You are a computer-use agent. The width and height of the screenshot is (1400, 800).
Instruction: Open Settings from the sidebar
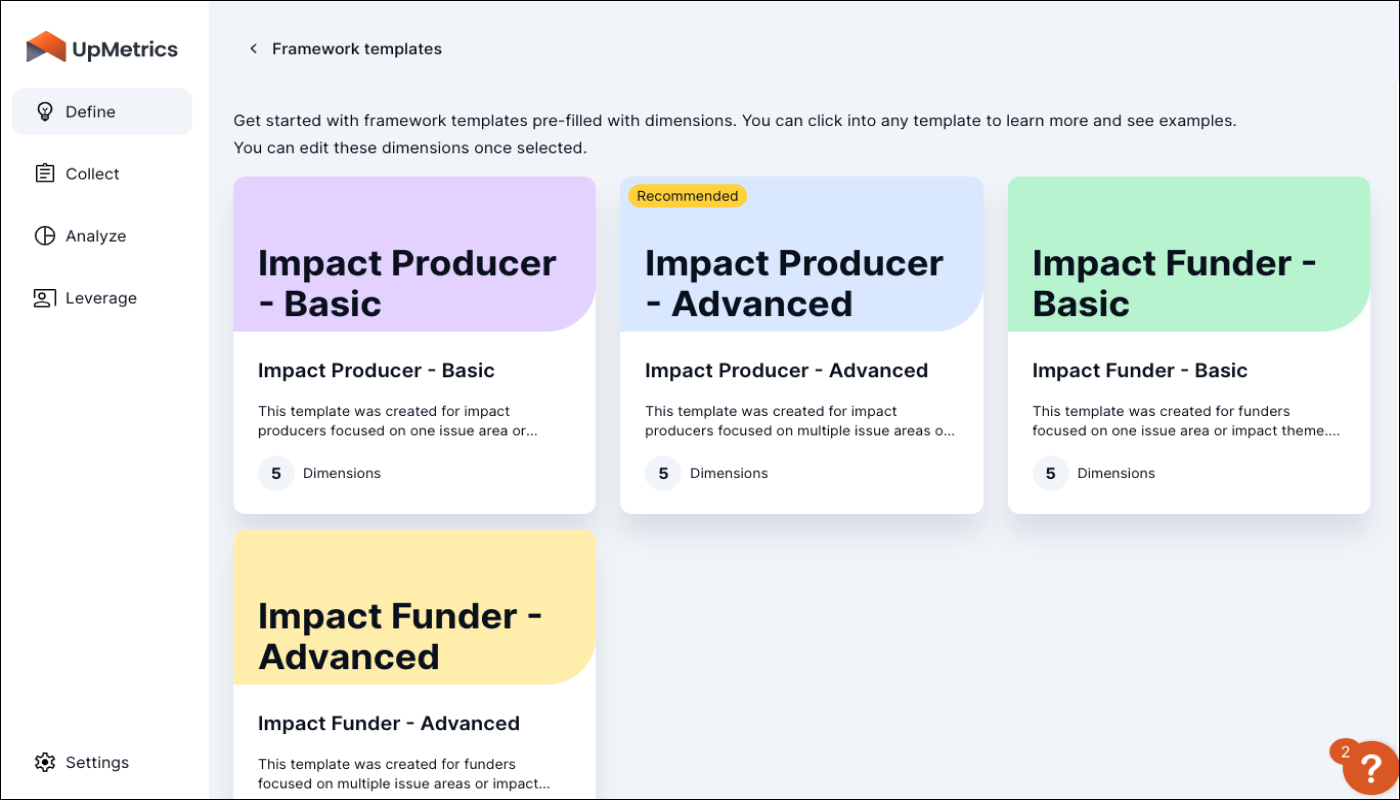[x=97, y=762]
